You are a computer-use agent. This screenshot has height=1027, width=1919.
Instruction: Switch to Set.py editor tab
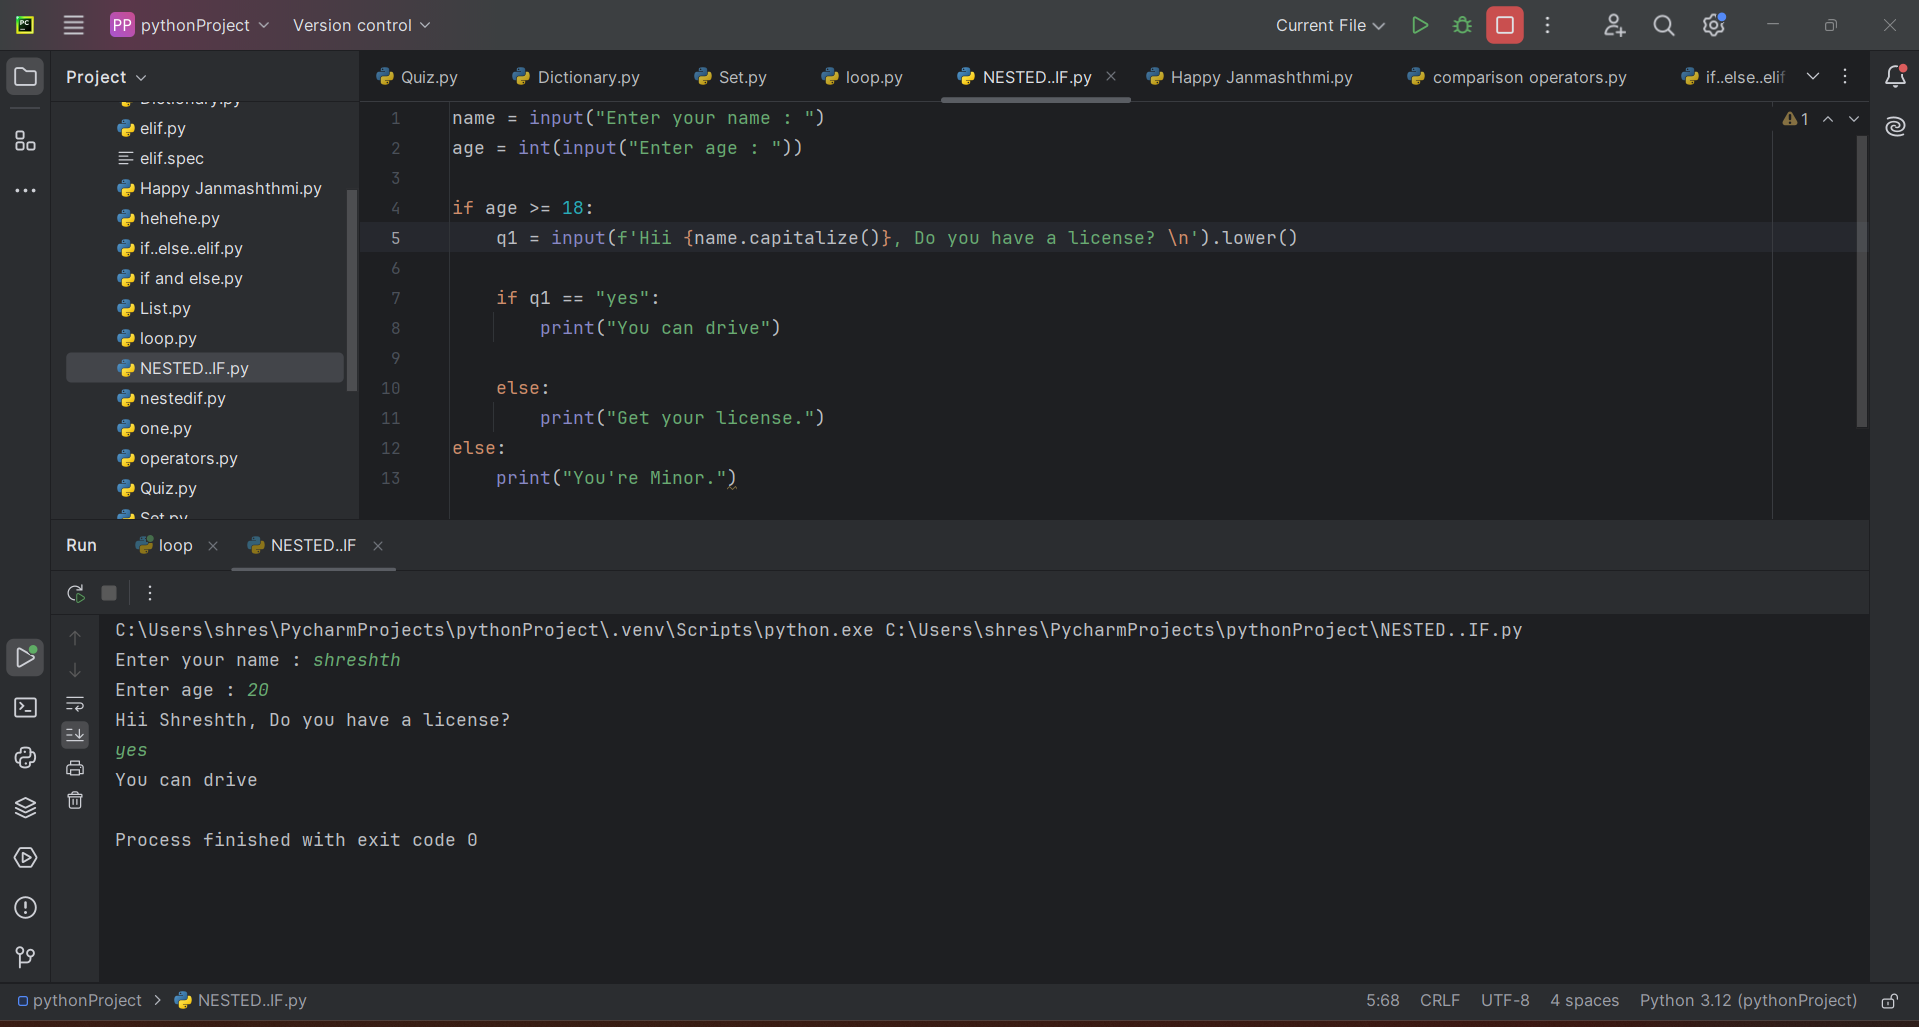[731, 77]
